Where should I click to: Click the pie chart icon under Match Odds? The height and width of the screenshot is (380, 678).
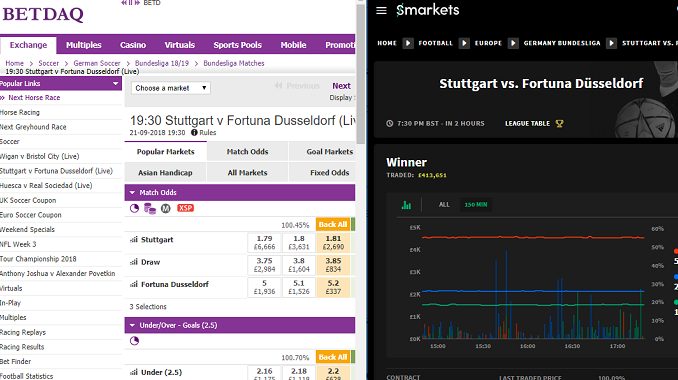click(x=134, y=208)
